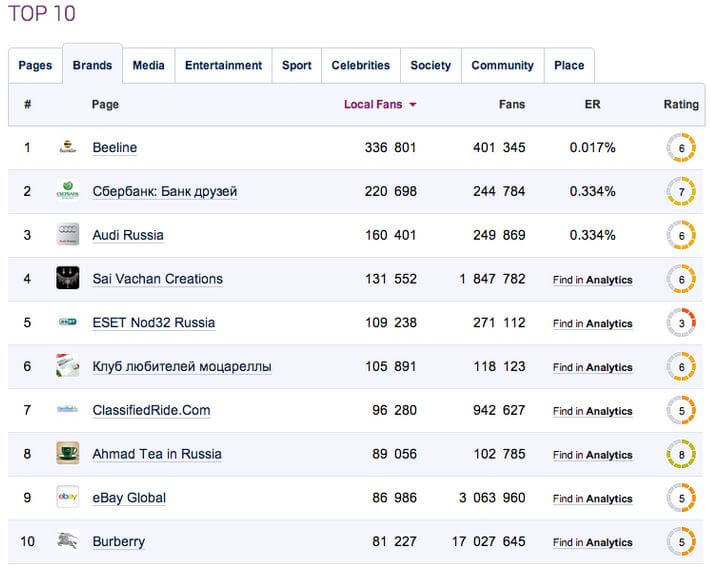Click the ESET Nod32 Russia logo icon
This screenshot has height=567, width=710.
coord(67,322)
